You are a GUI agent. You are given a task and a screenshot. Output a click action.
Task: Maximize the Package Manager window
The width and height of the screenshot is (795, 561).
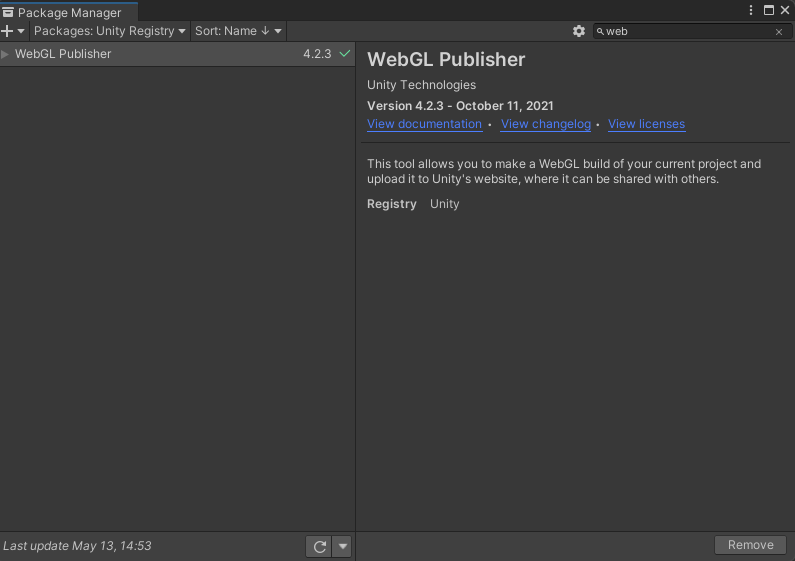[769, 10]
